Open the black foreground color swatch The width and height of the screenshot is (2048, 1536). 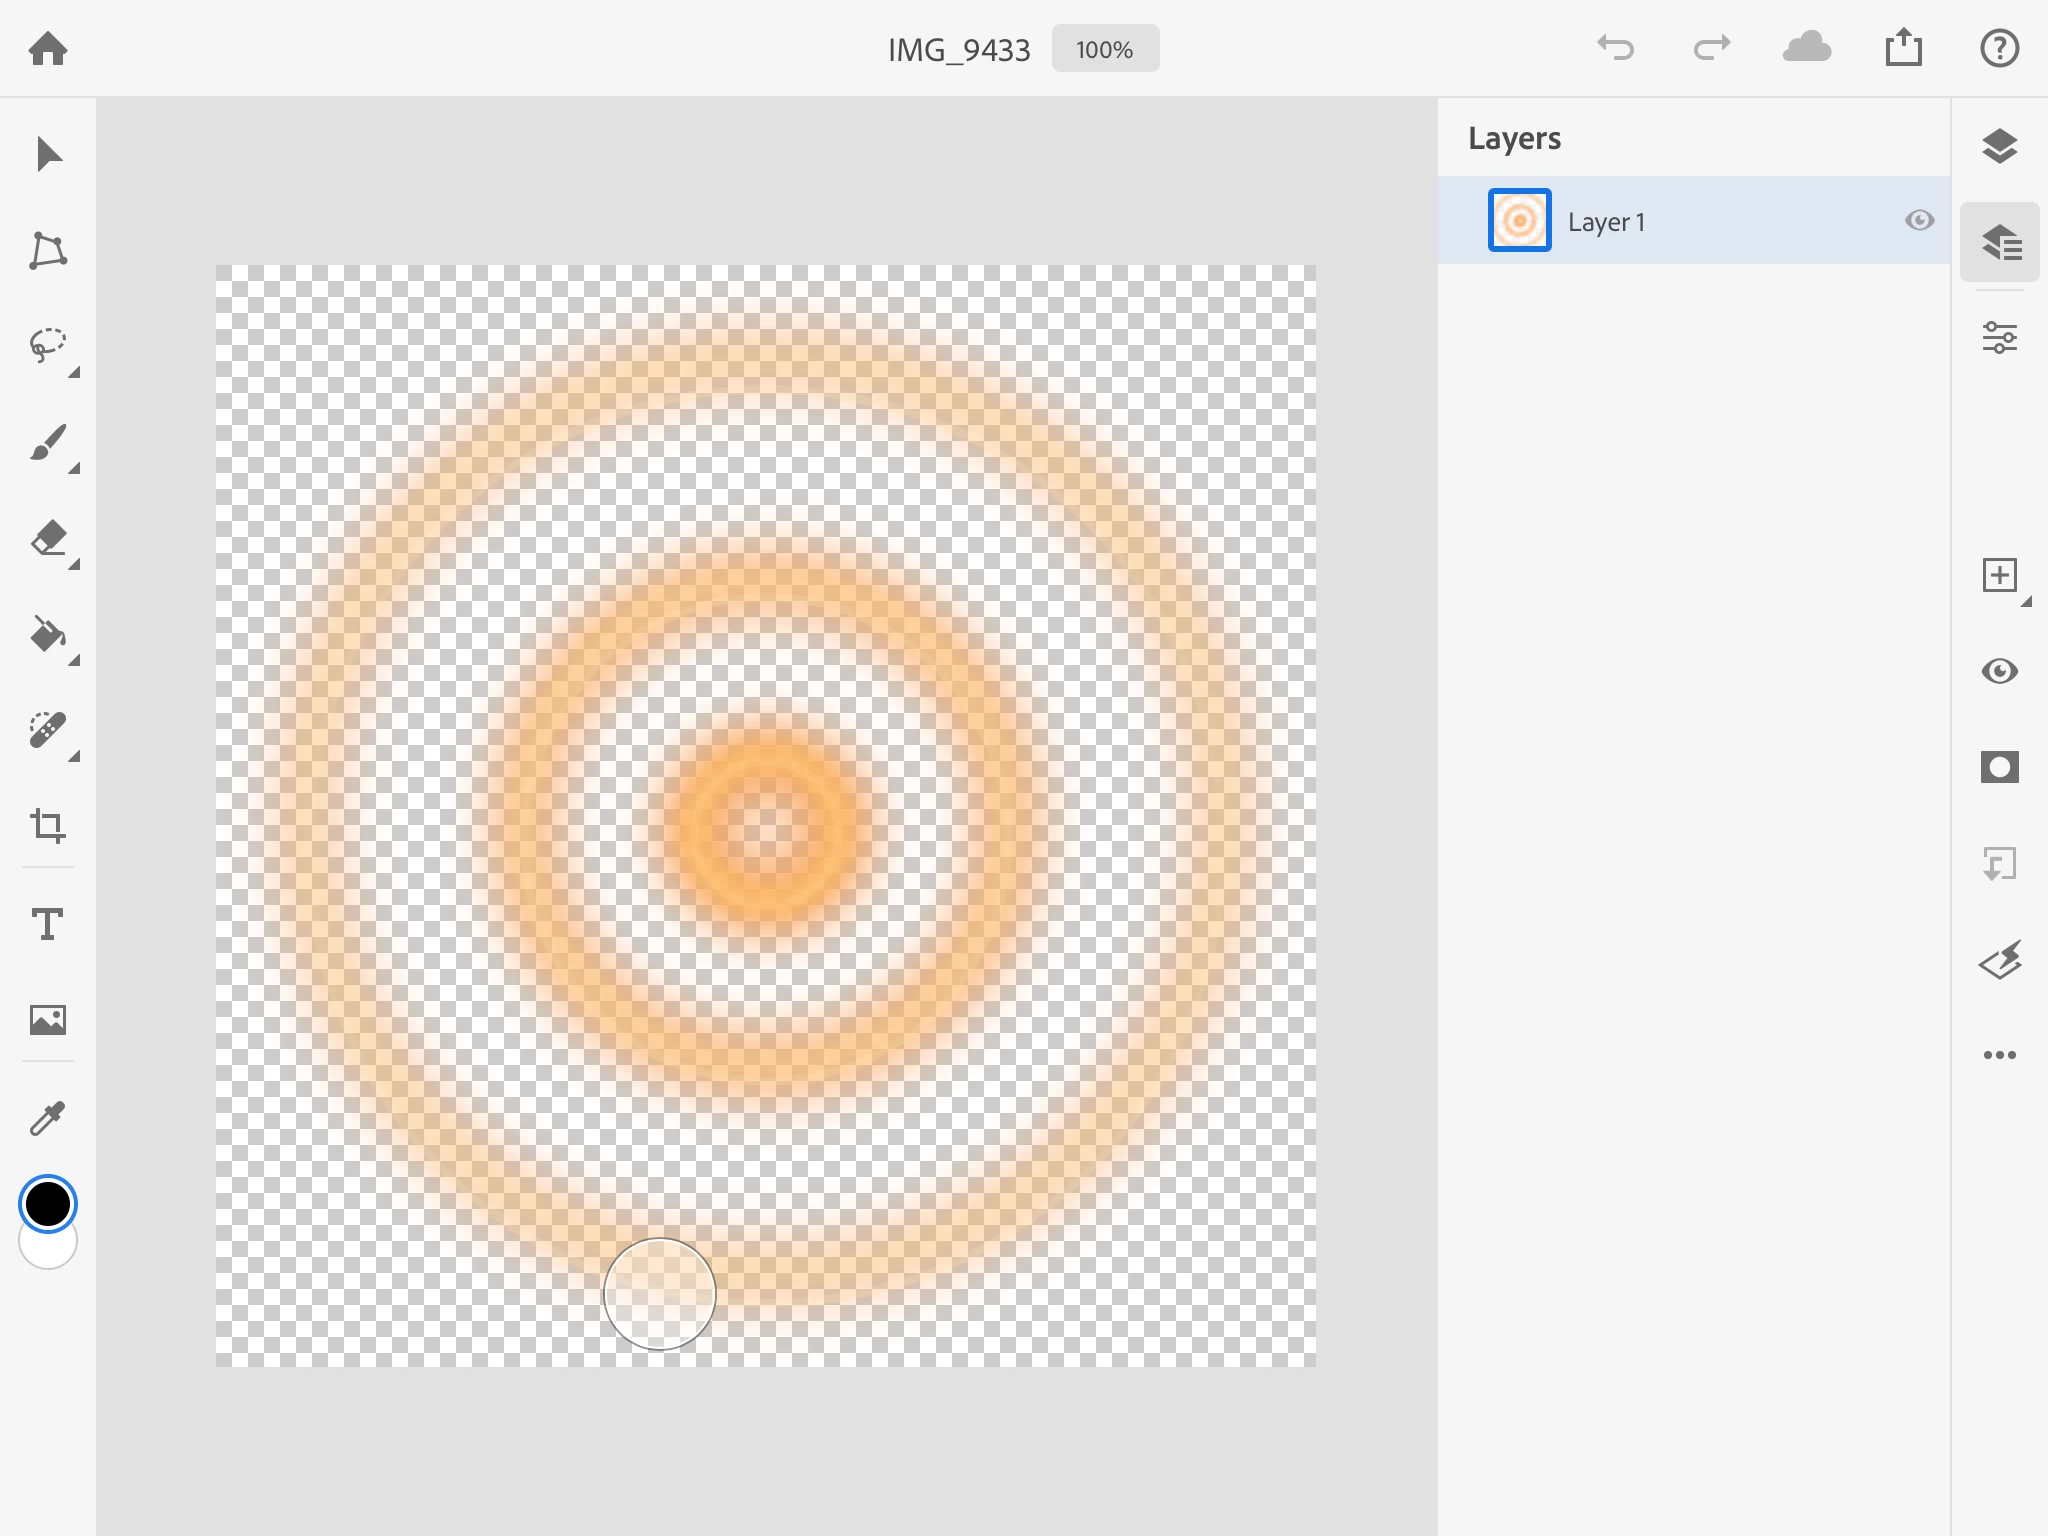point(48,1203)
